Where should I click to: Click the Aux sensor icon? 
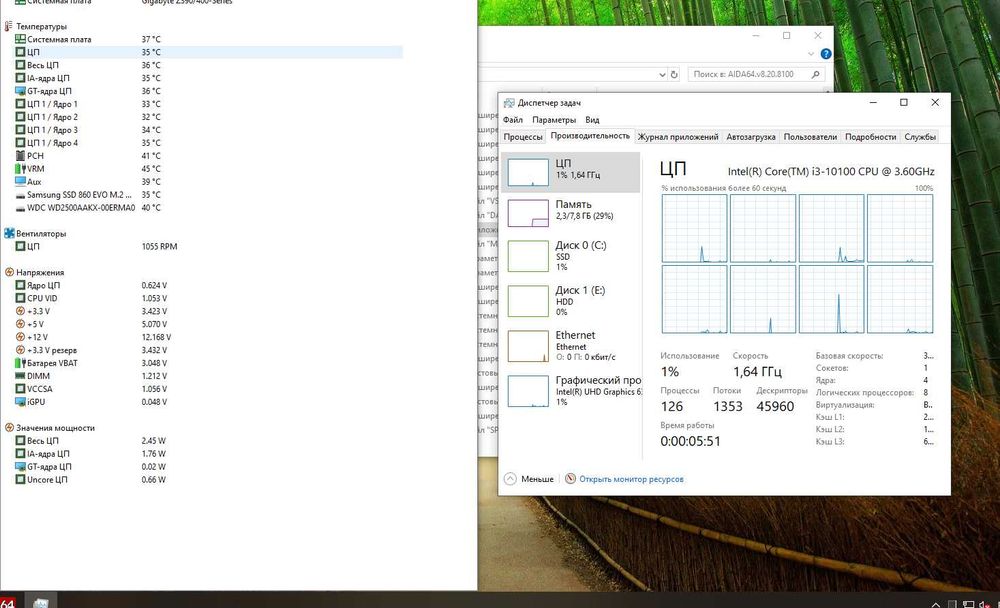(20, 182)
